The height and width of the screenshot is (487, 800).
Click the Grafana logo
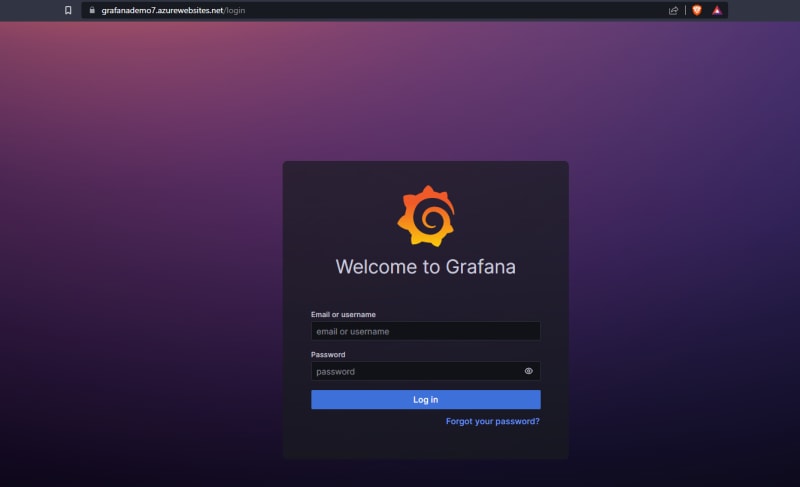coord(426,216)
